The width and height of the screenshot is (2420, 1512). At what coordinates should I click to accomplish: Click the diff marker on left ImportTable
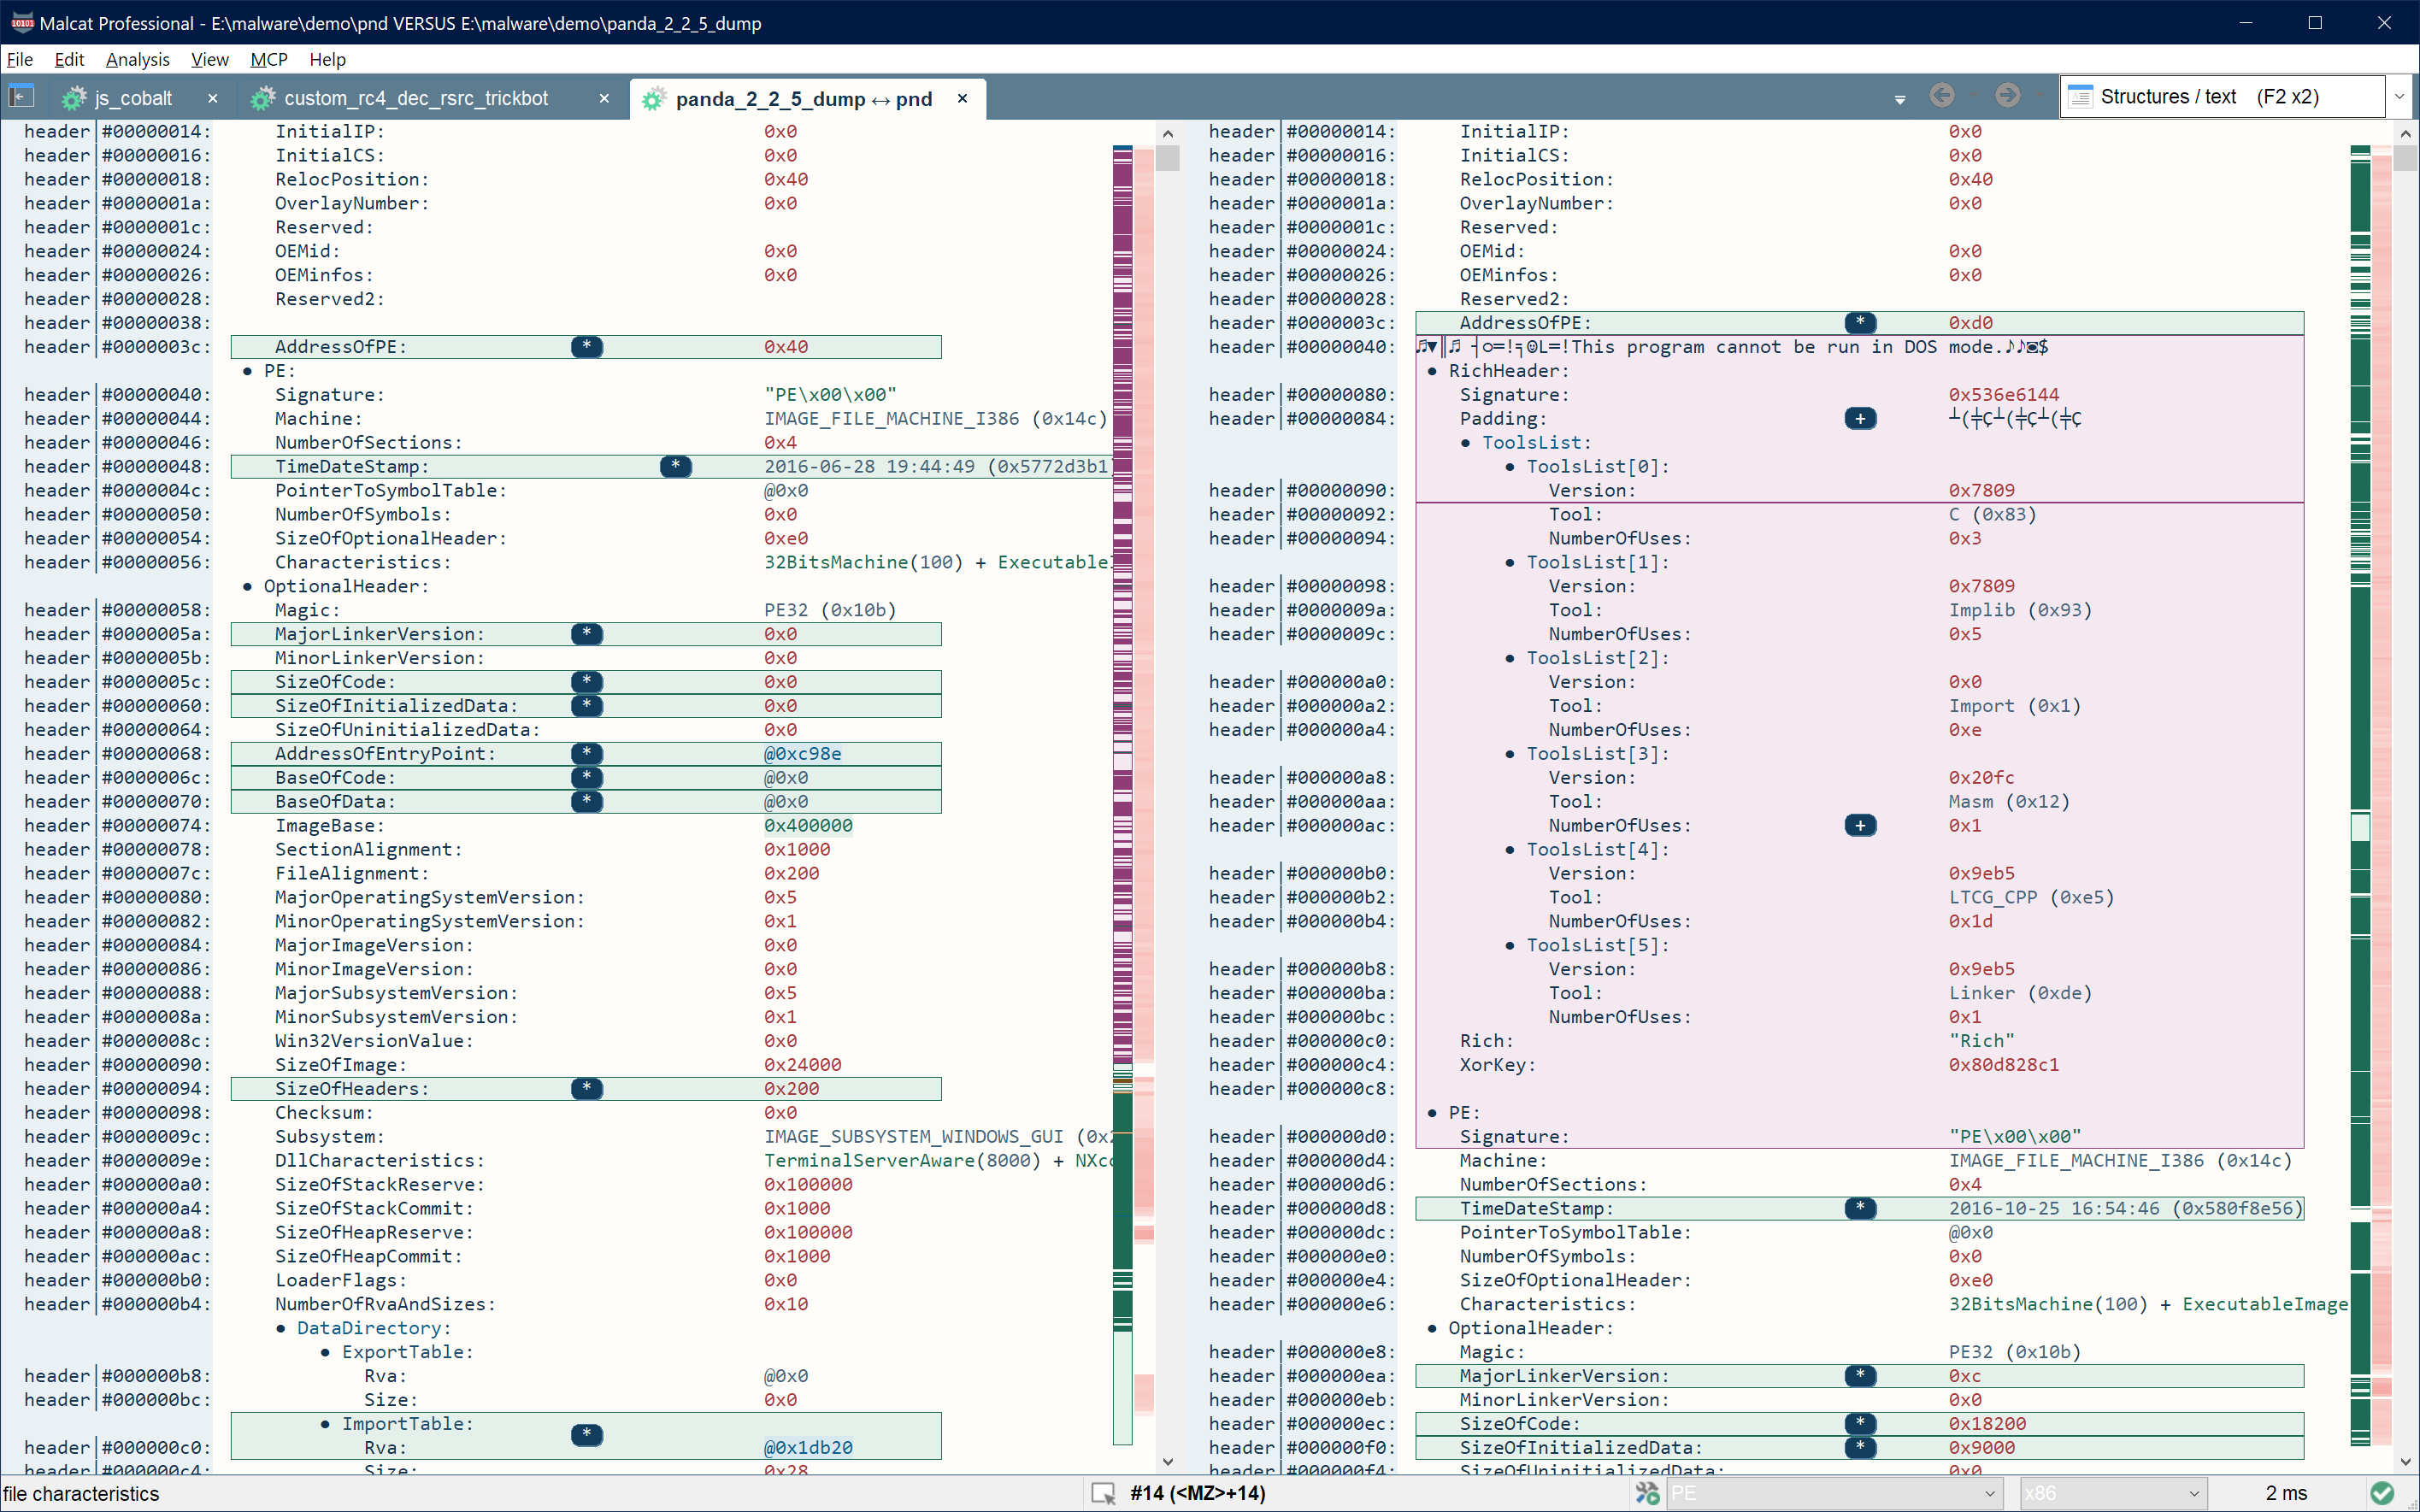[x=587, y=1436]
